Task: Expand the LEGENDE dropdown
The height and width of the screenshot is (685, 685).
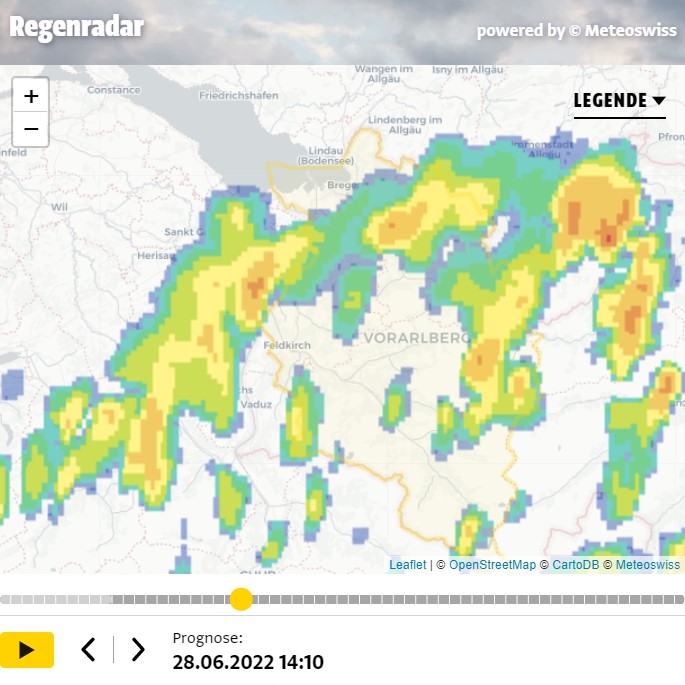Action: 619,101
